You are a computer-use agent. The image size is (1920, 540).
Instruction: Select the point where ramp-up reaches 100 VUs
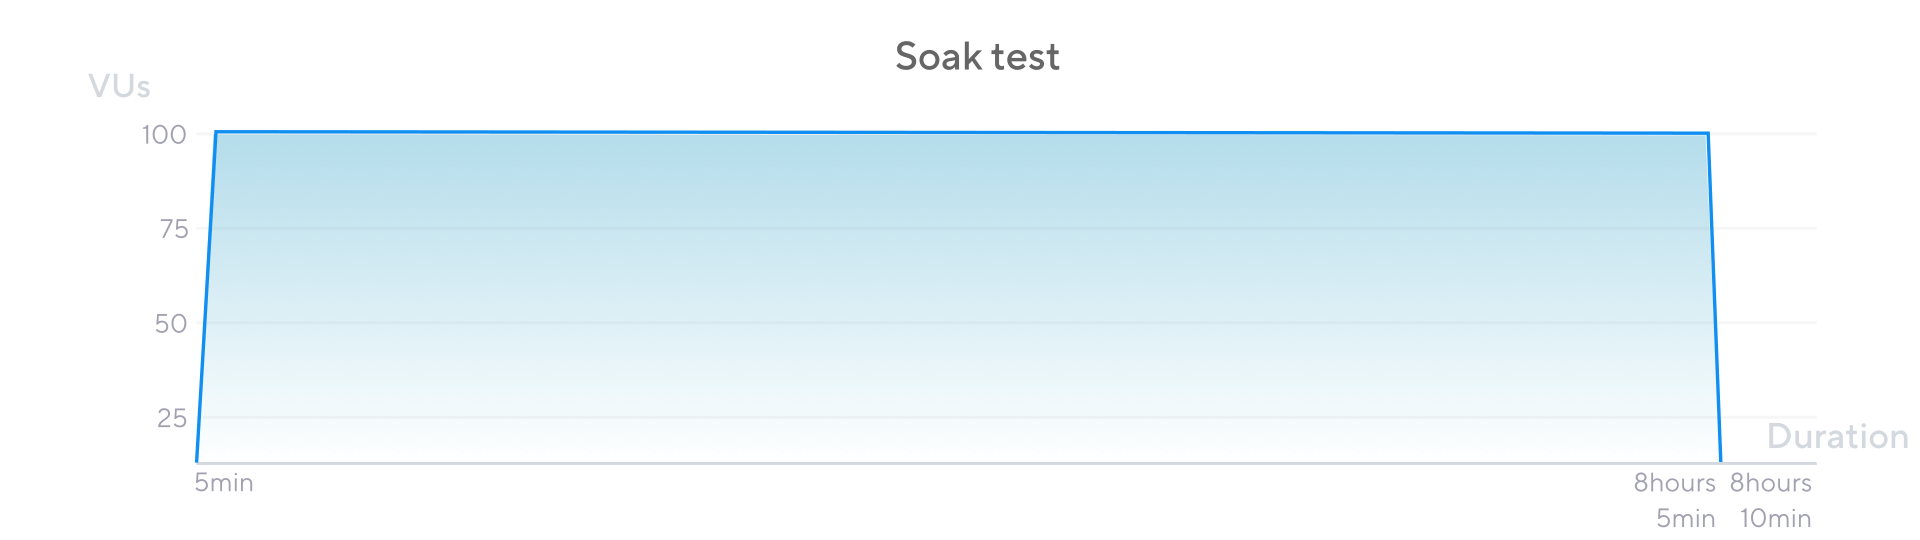pos(216,132)
